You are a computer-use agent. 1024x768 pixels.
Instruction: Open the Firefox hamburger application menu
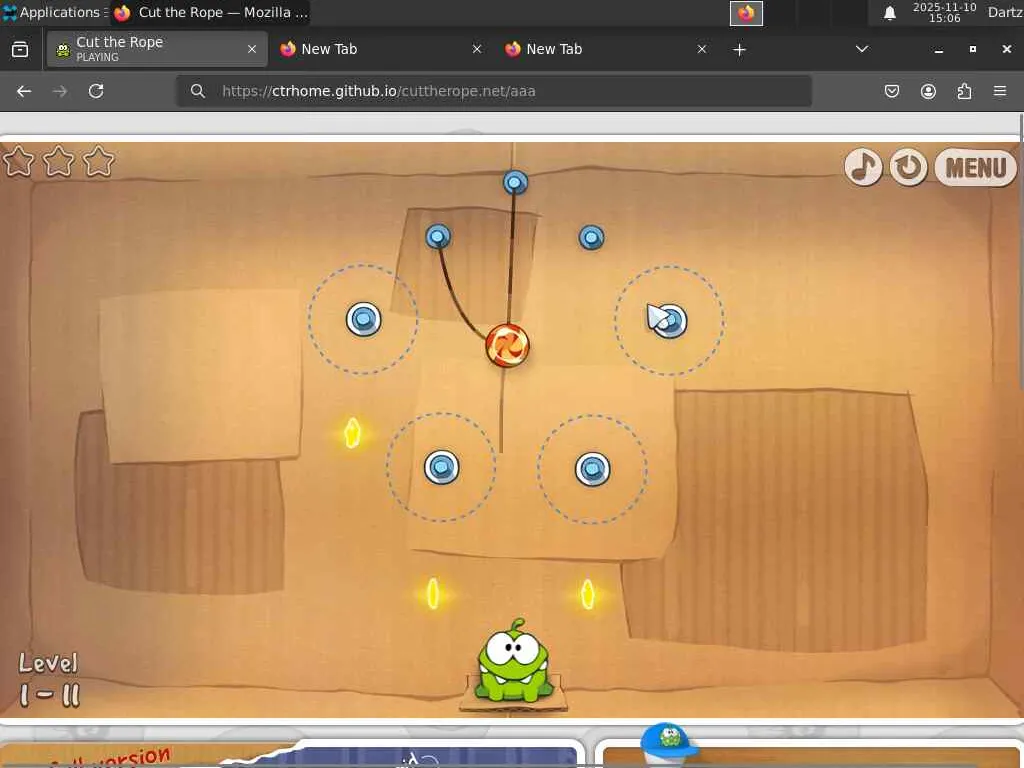(x=1000, y=91)
